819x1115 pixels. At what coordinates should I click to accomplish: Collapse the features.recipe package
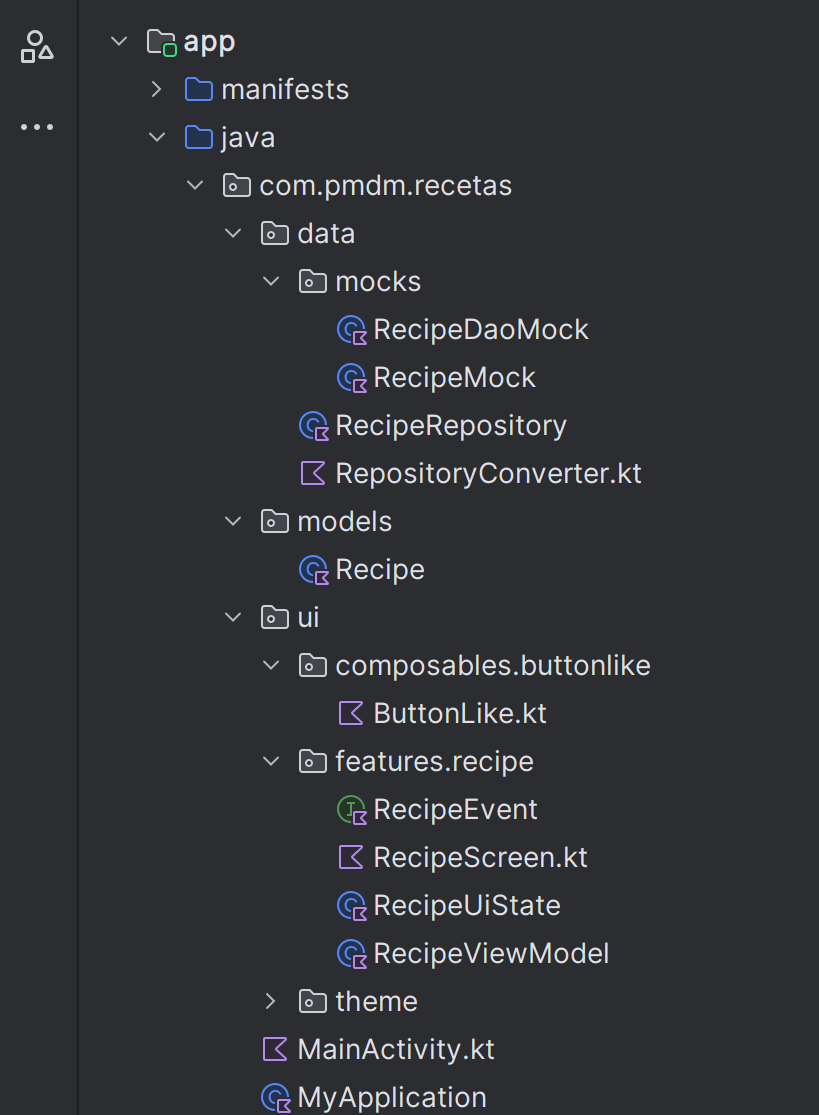(270, 762)
